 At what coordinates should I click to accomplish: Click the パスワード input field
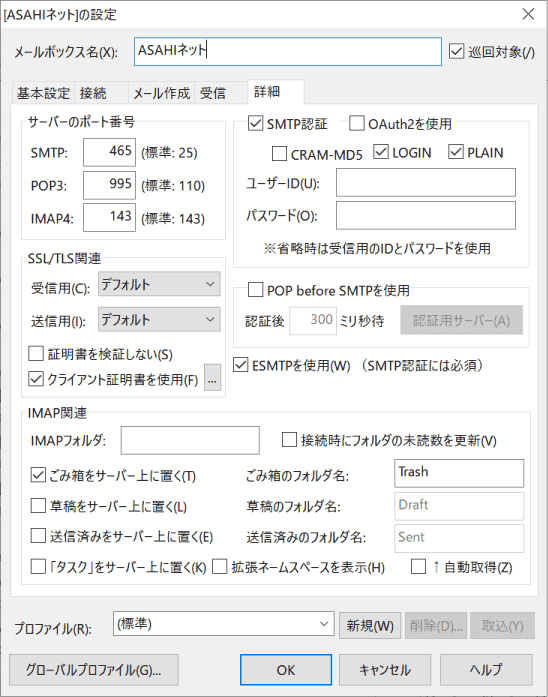[x=426, y=216]
